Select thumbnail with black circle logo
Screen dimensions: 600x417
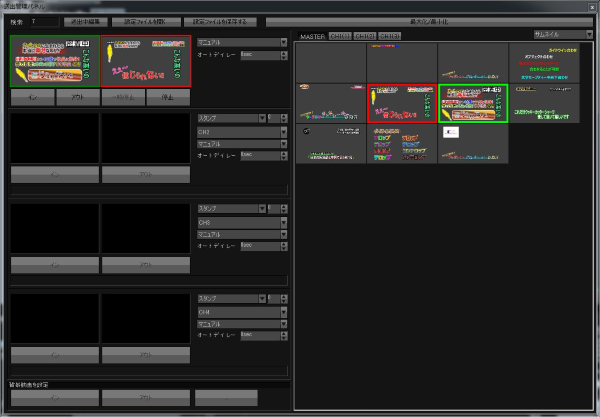[x=331, y=144]
